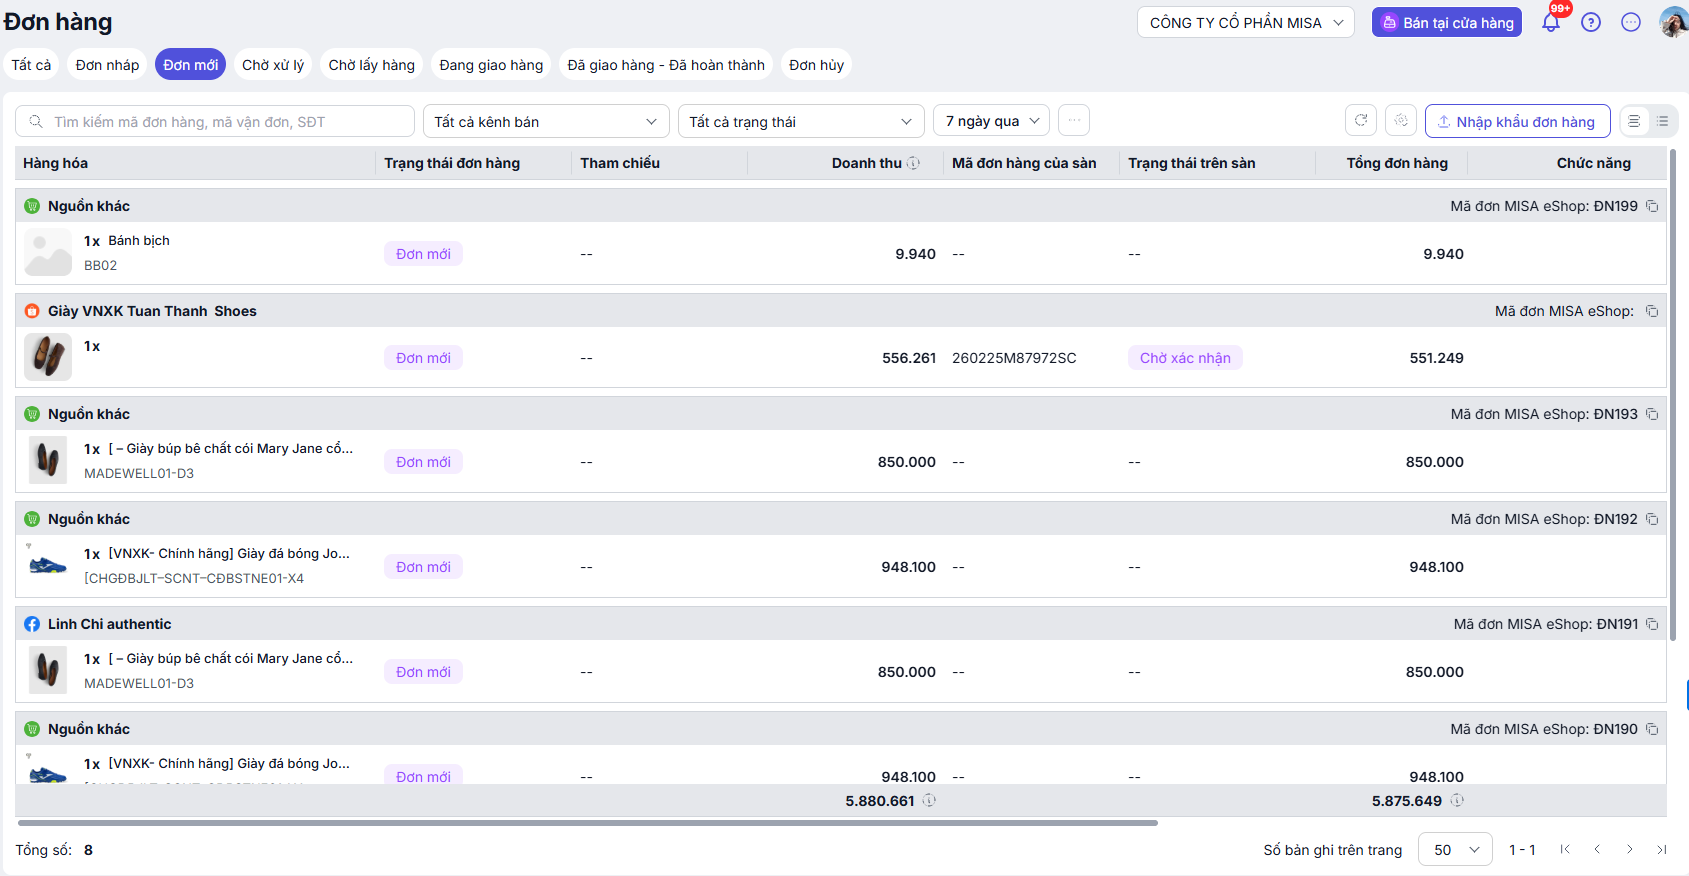Open the Chờ xử lý tab
The image size is (1689, 876).
[273, 65]
